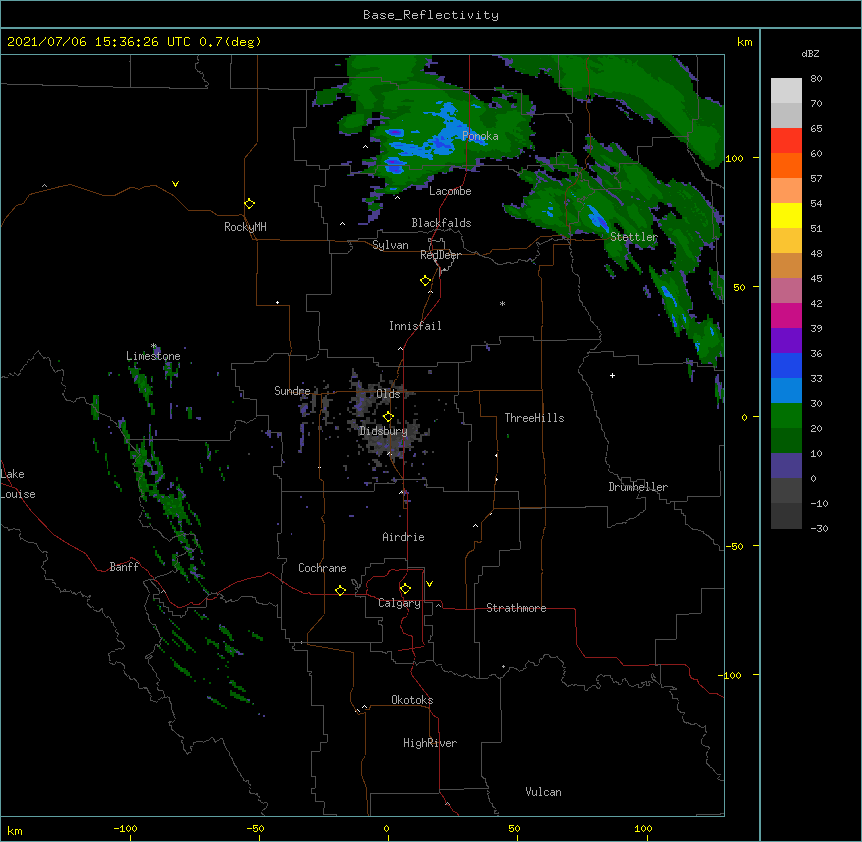This screenshot has width=862, height=842.
Task: Select the Cochrane label
Action: 322,568
